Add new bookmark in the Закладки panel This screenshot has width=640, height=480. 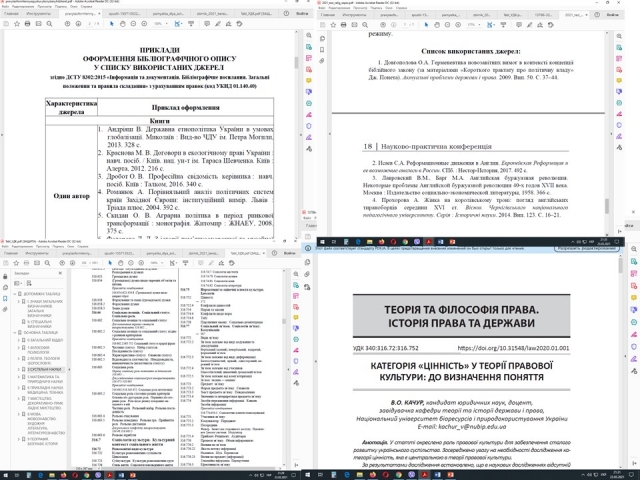(29, 283)
